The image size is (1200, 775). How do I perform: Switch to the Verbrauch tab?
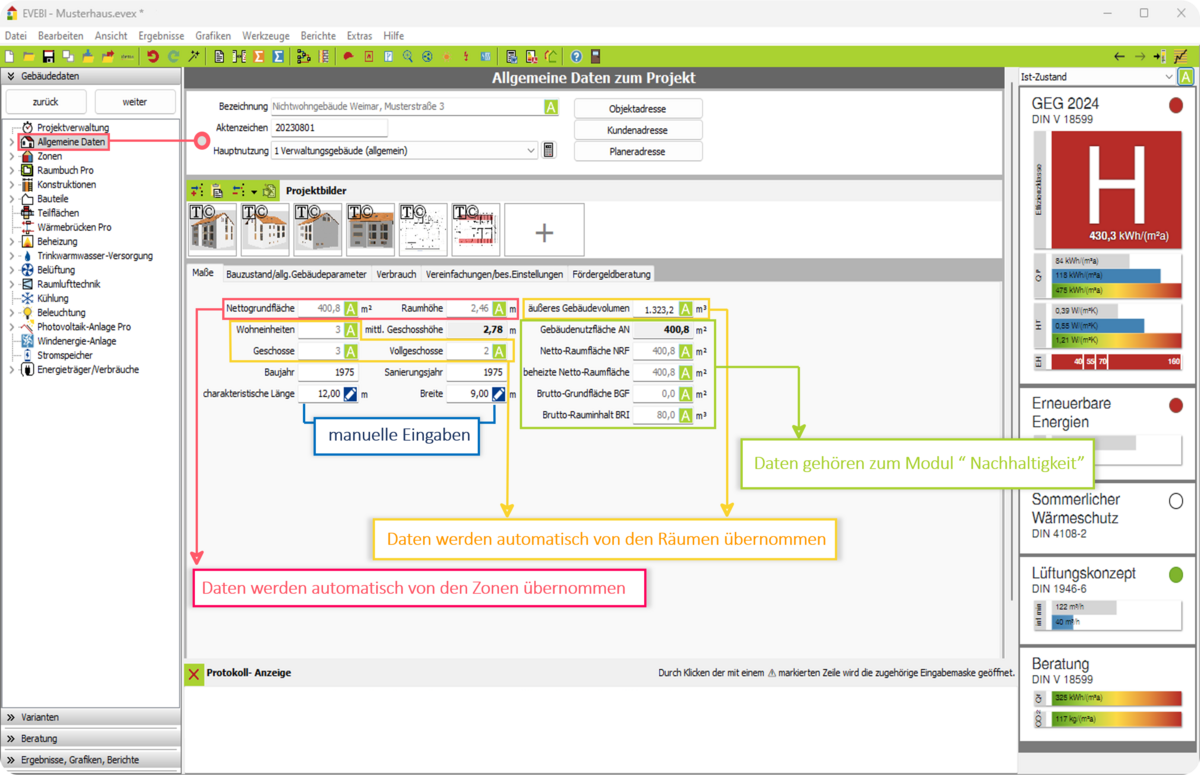396,274
